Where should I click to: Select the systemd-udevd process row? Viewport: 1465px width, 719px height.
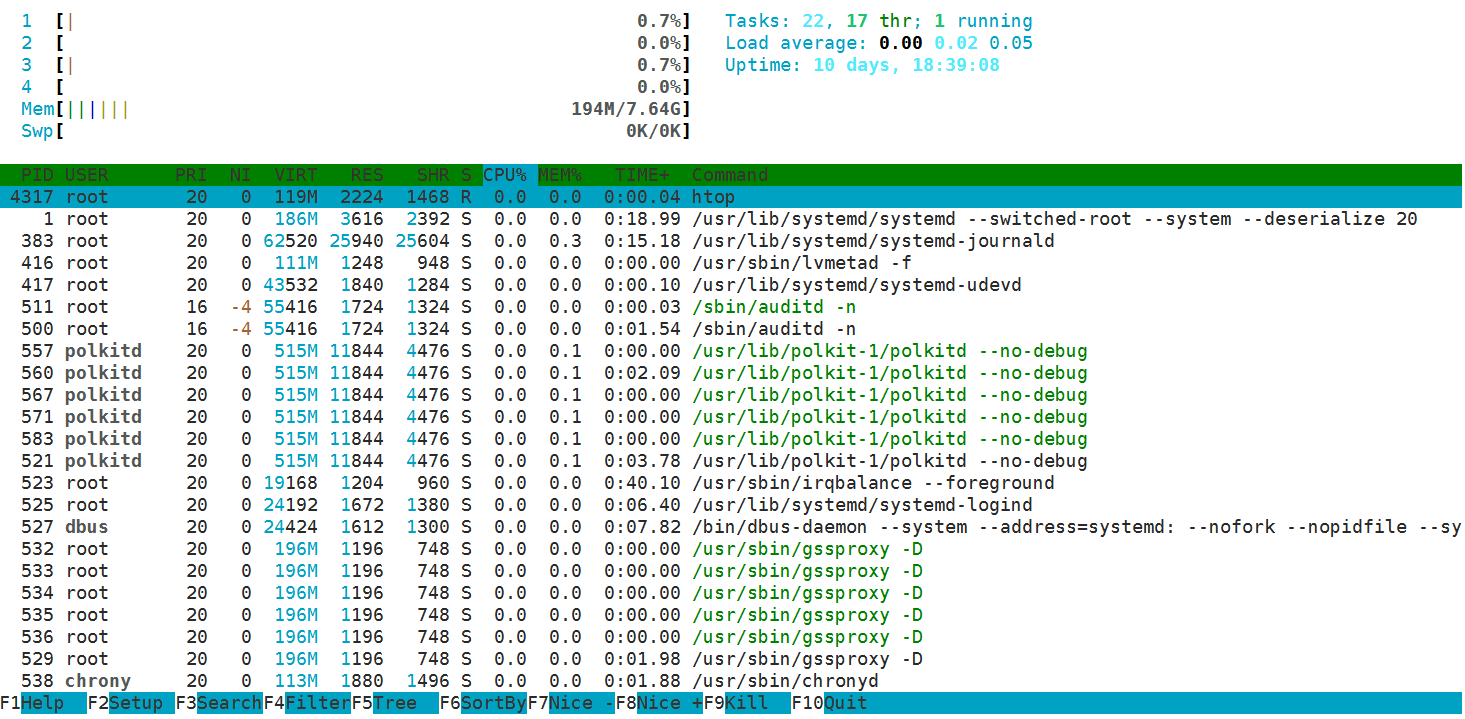coord(731,285)
